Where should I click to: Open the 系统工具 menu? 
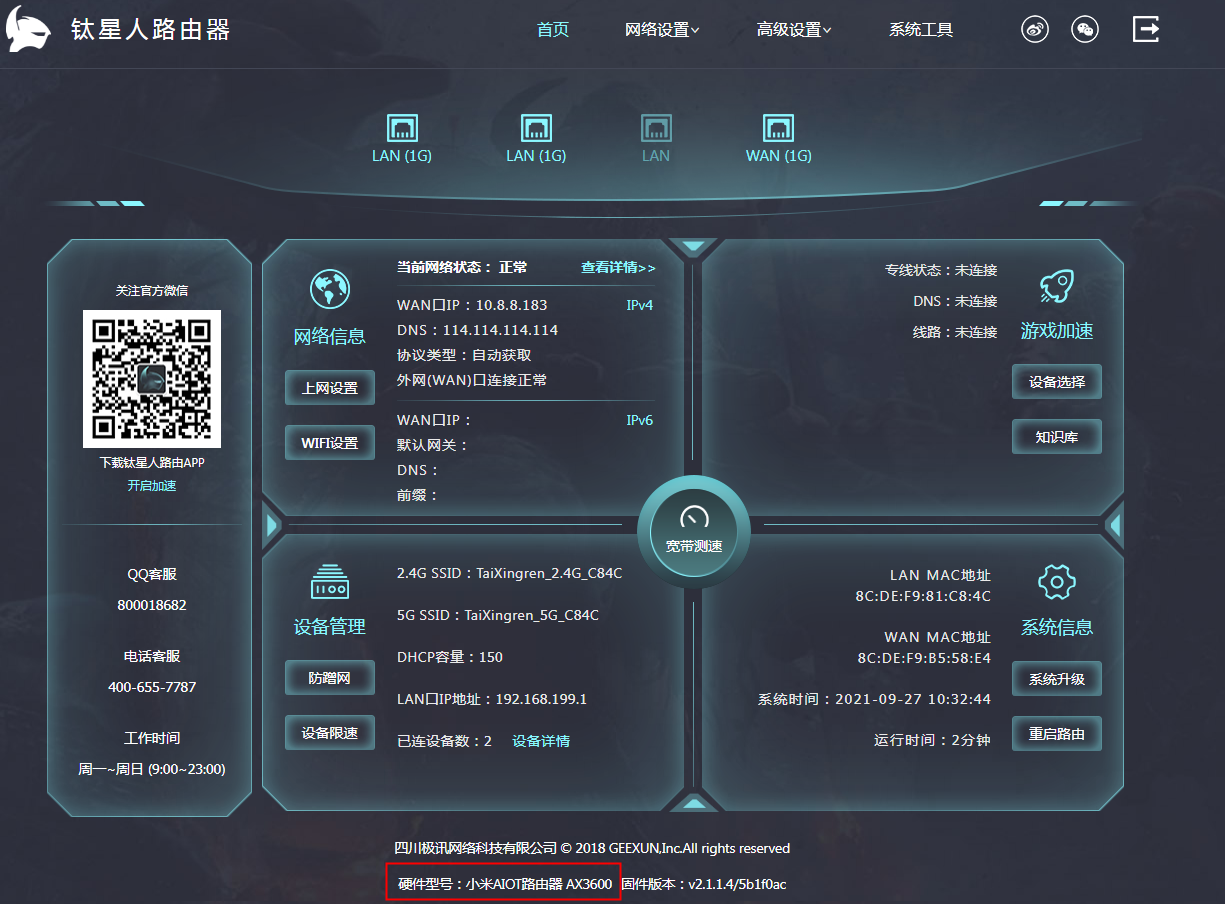920,29
